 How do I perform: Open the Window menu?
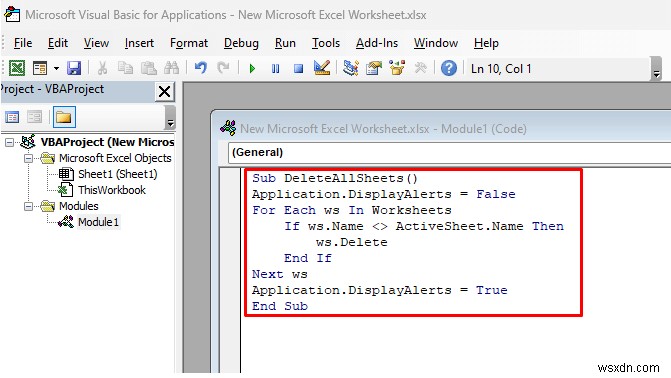(x=436, y=43)
